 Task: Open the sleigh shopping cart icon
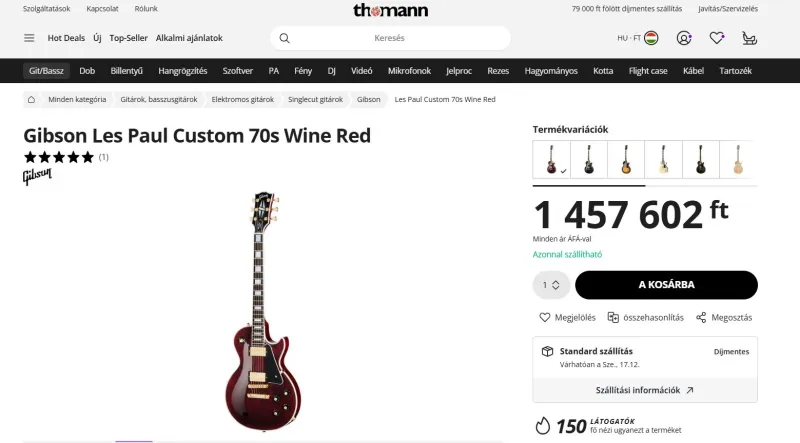pos(749,38)
